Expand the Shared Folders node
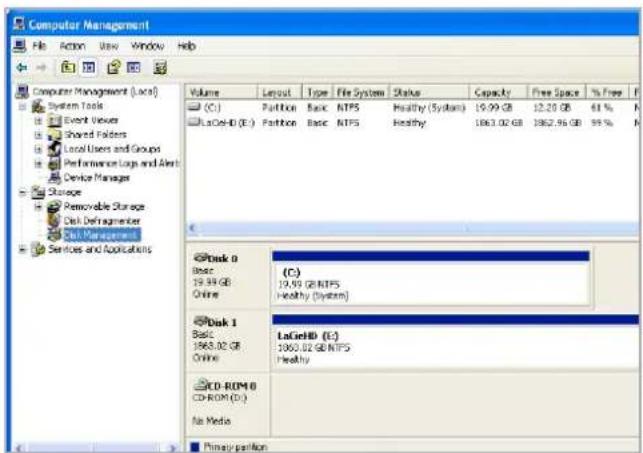This screenshot has height=453, width=643. (x=38, y=135)
